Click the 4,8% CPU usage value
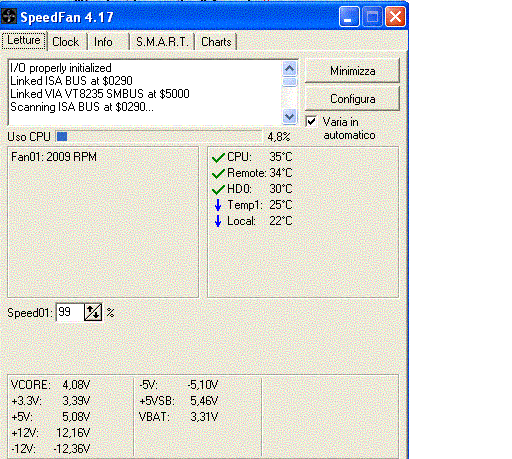512x459 pixels. 279,137
